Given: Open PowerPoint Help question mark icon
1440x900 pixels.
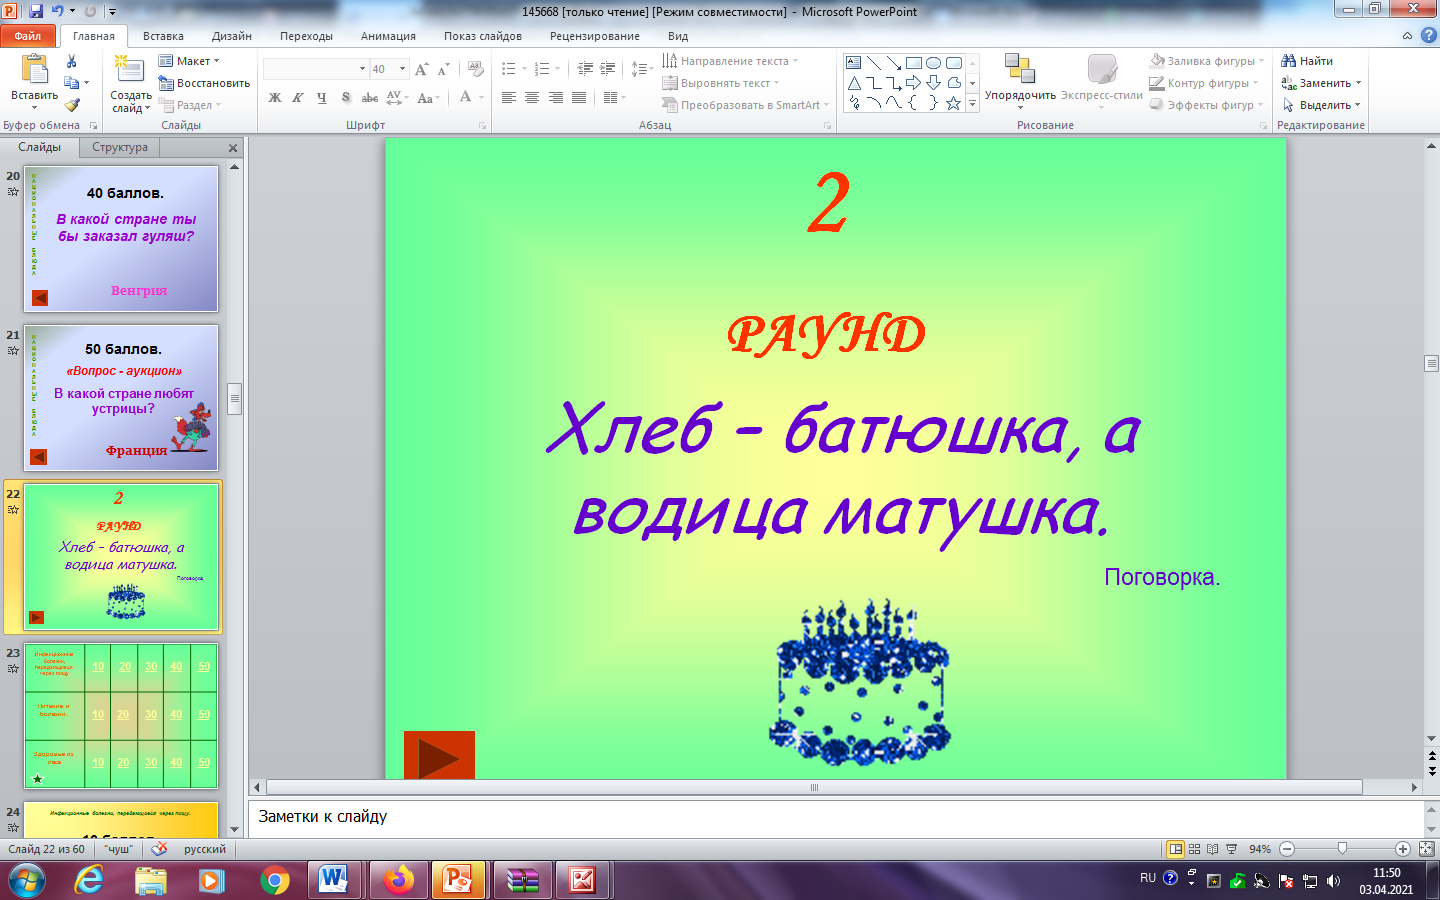Looking at the screenshot, I should click(1428, 35).
